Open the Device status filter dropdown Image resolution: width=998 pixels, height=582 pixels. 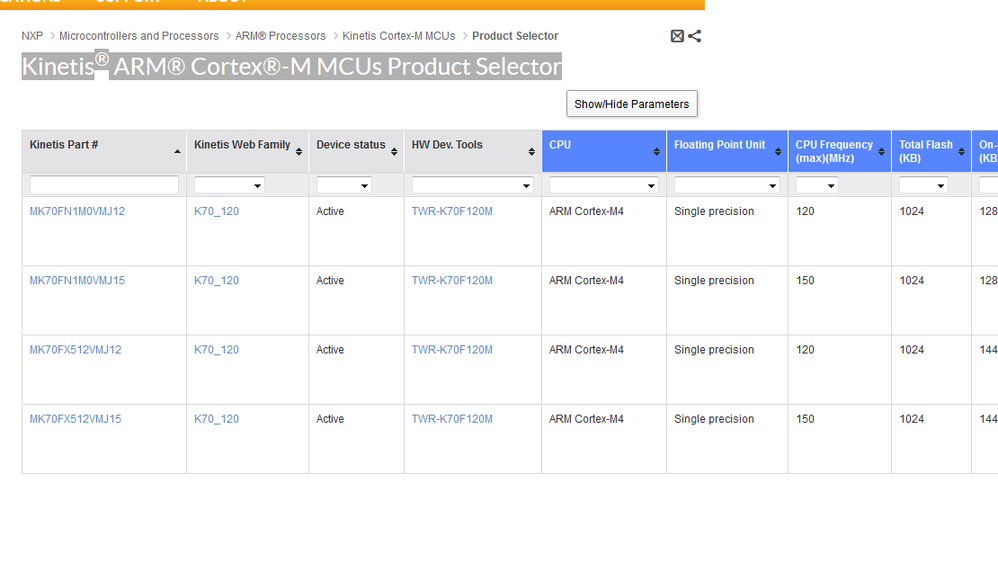tap(344, 185)
